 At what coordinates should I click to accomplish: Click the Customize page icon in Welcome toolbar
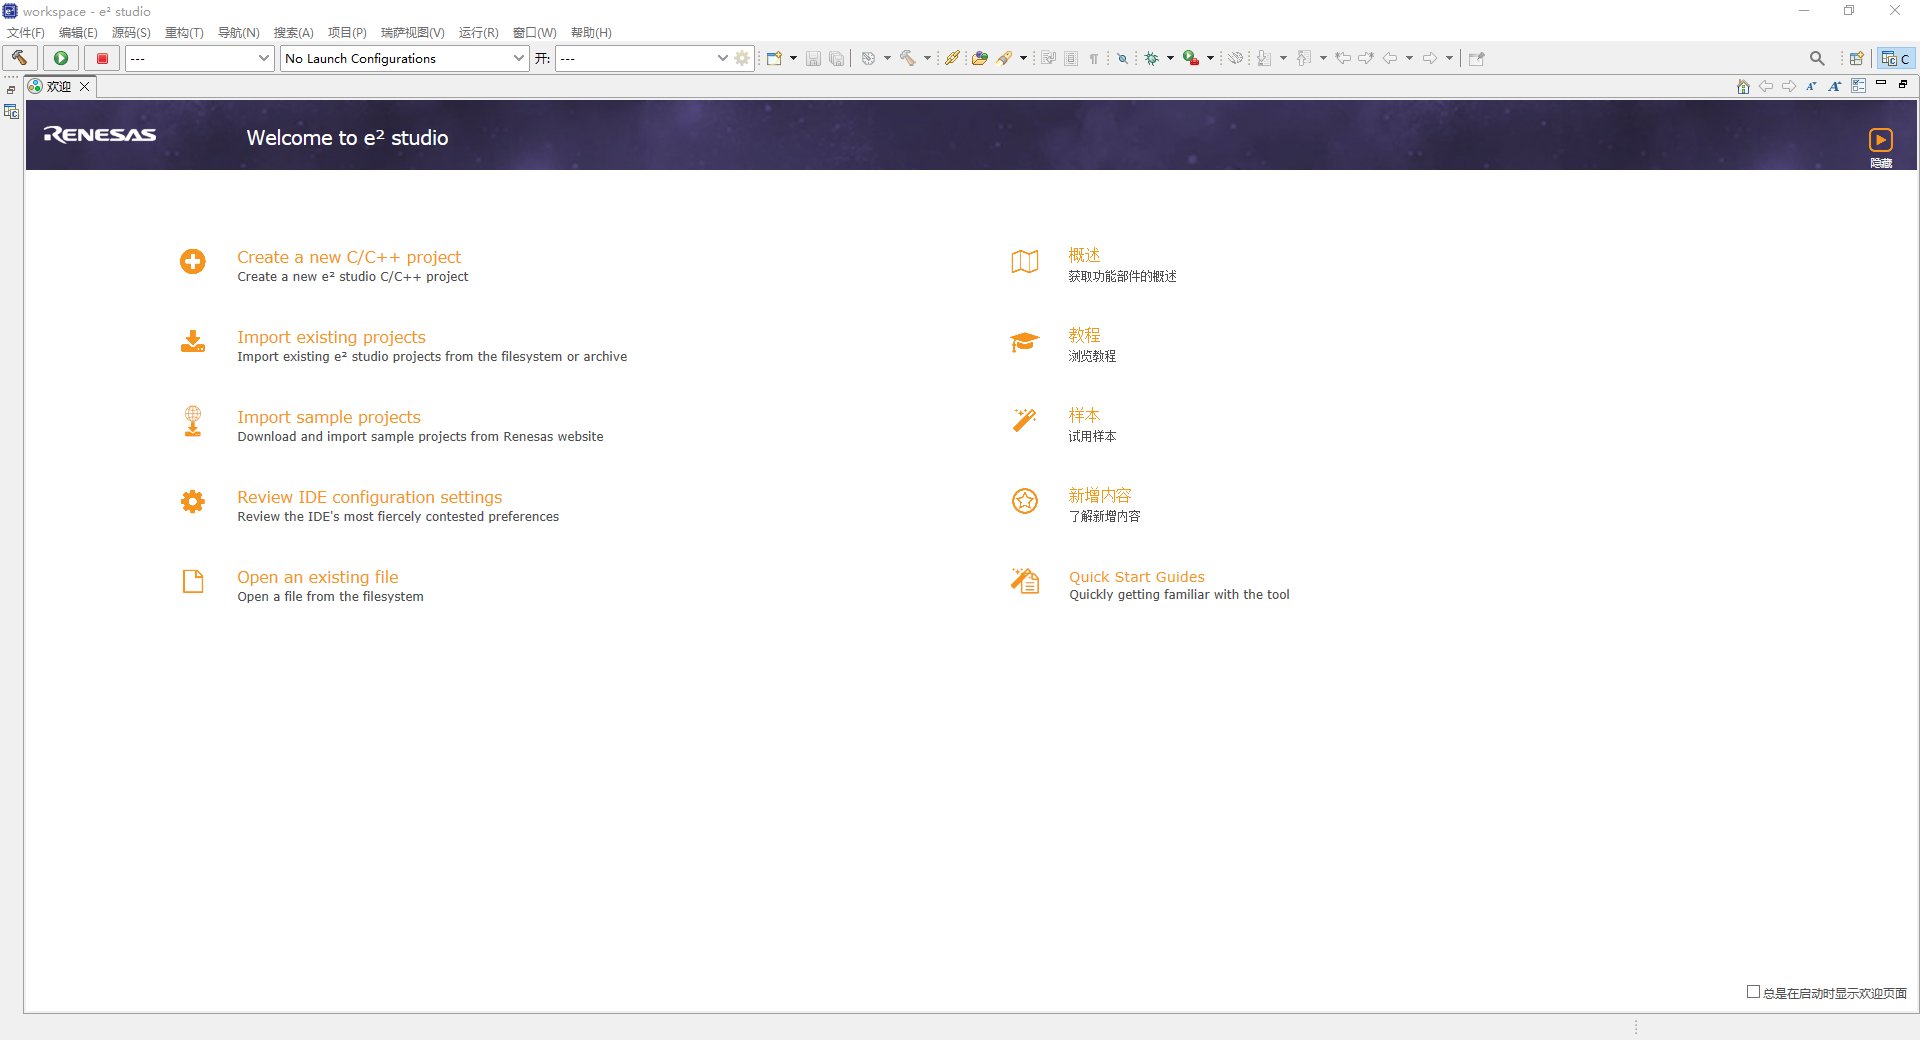1858,86
